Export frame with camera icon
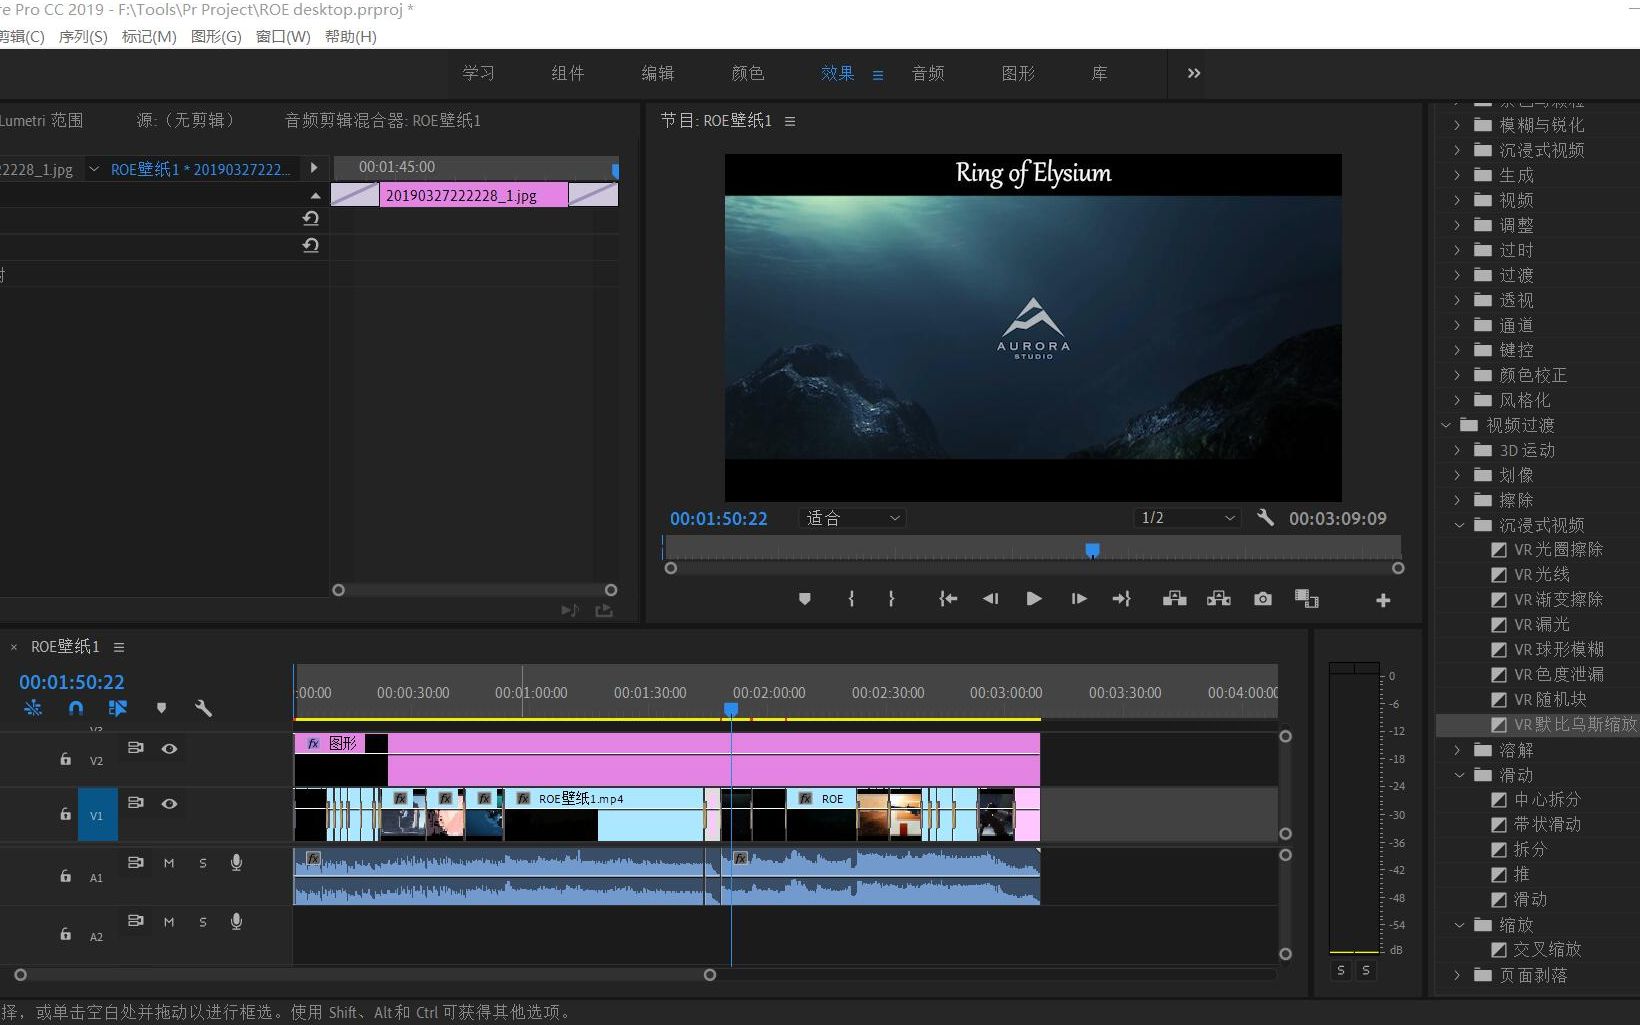 click(1263, 599)
